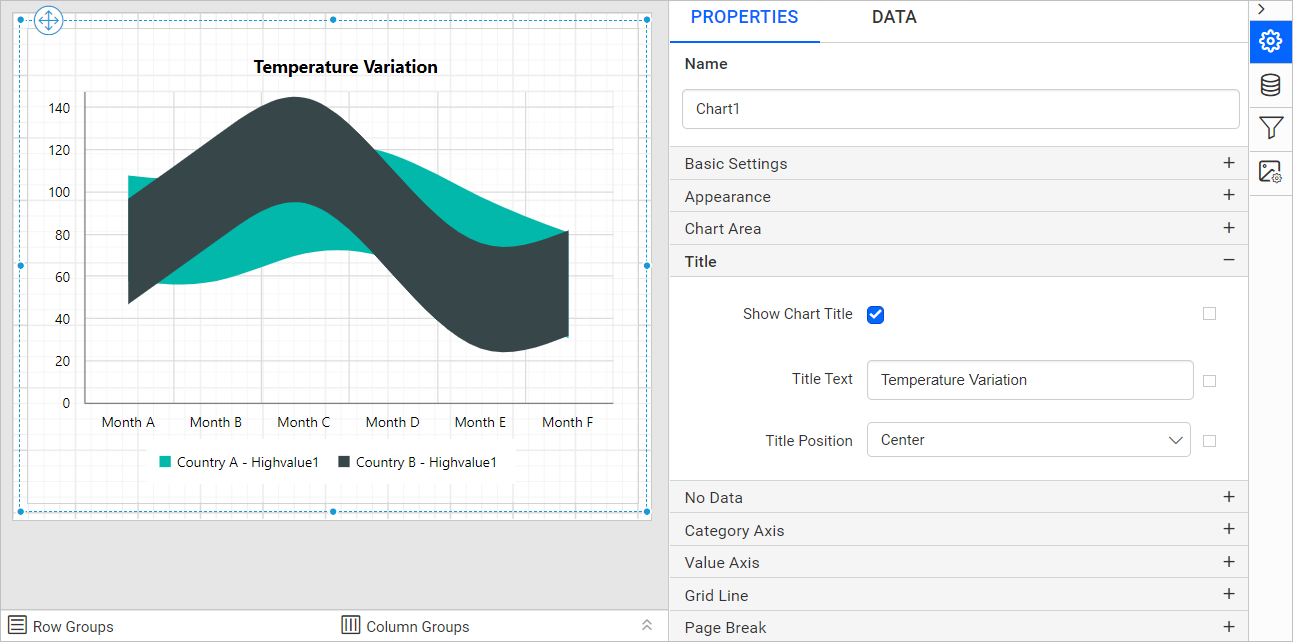The width and height of the screenshot is (1293, 642).
Task: Tick the expression checkbox beside Title Position
Action: coord(1210,441)
